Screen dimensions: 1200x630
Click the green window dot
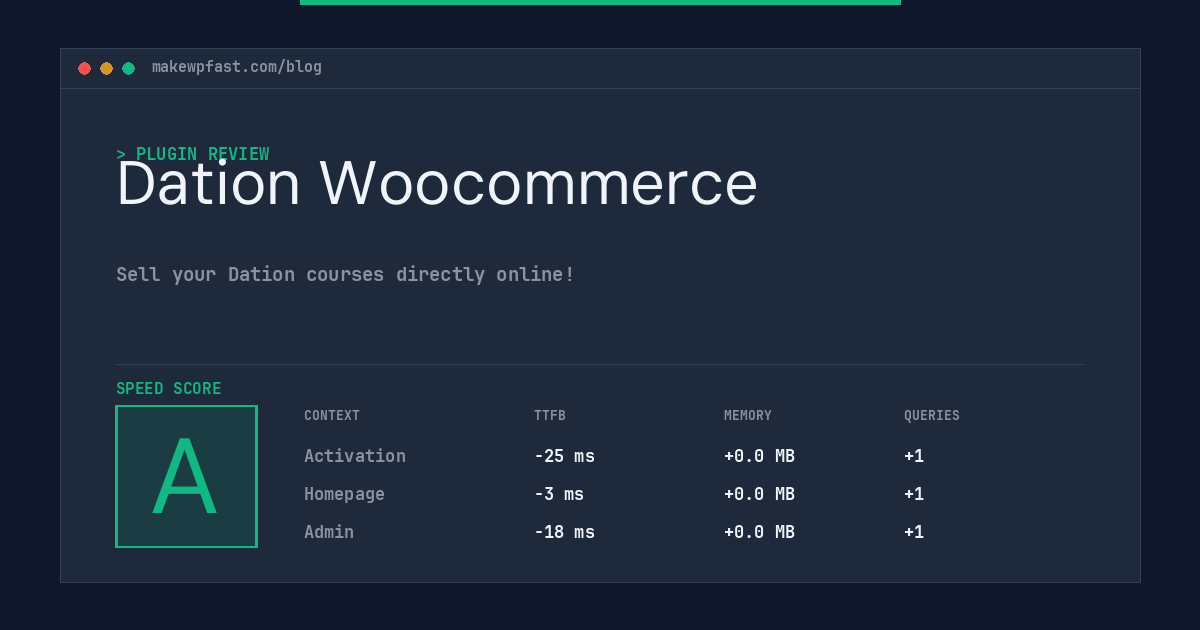point(128,68)
